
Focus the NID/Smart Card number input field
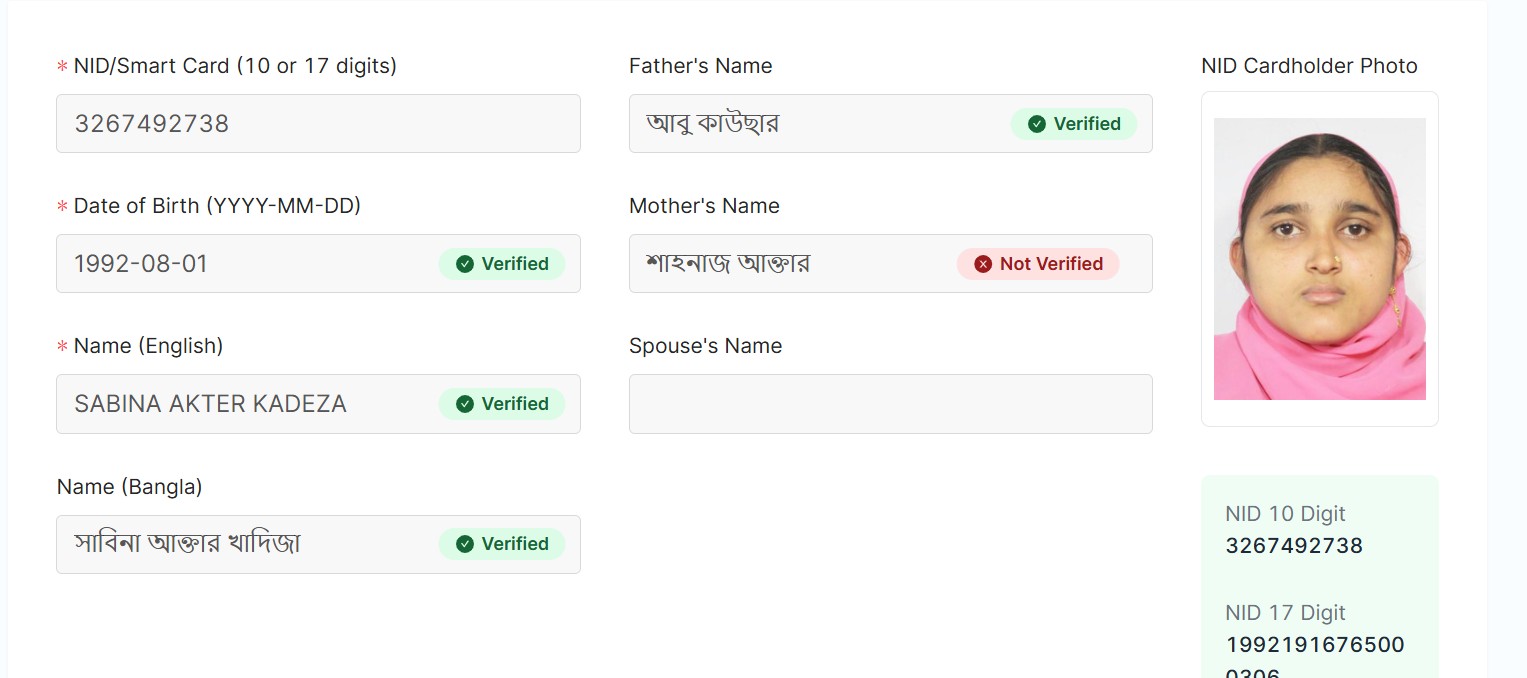click(318, 124)
